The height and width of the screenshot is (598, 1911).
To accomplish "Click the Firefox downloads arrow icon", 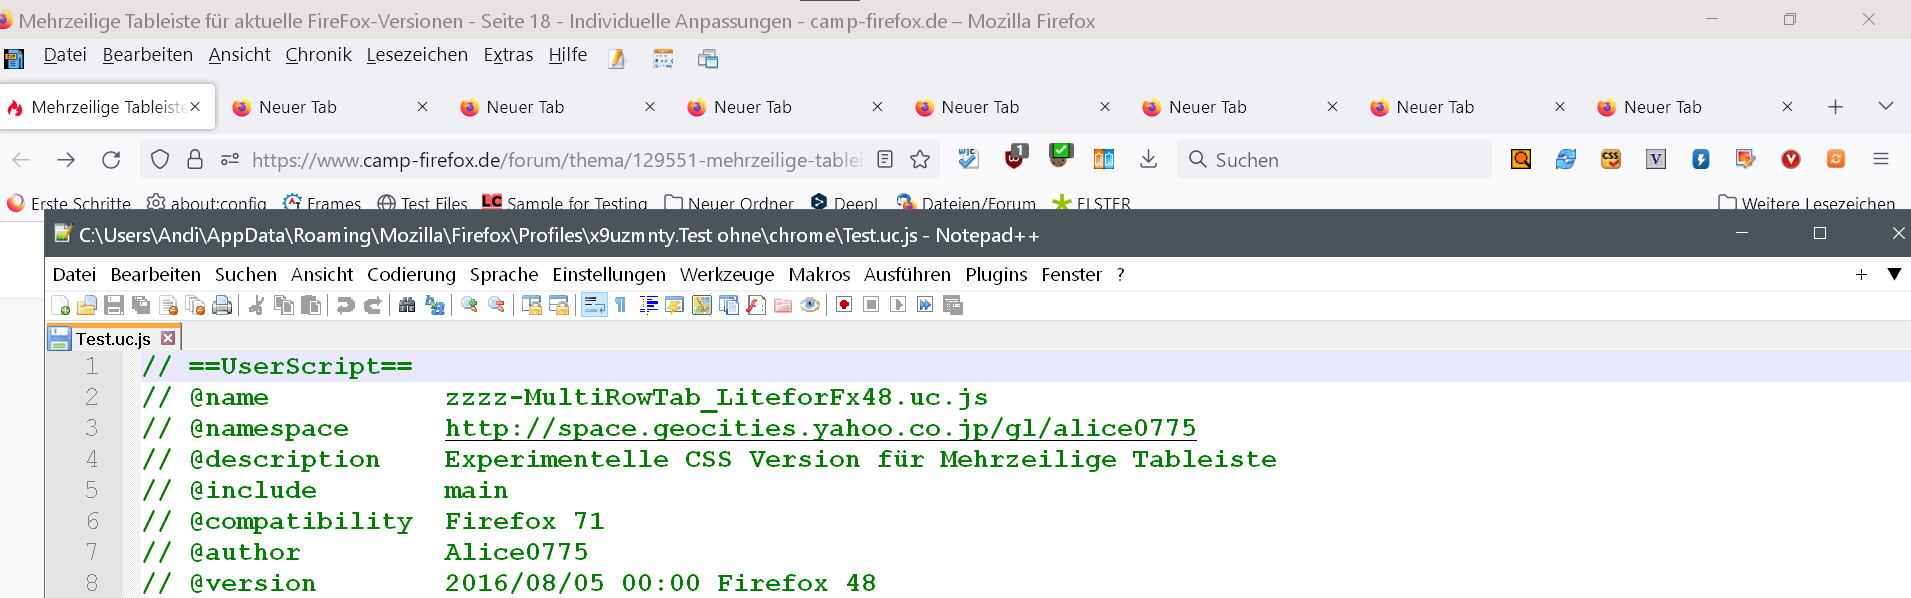I will 1149,159.
